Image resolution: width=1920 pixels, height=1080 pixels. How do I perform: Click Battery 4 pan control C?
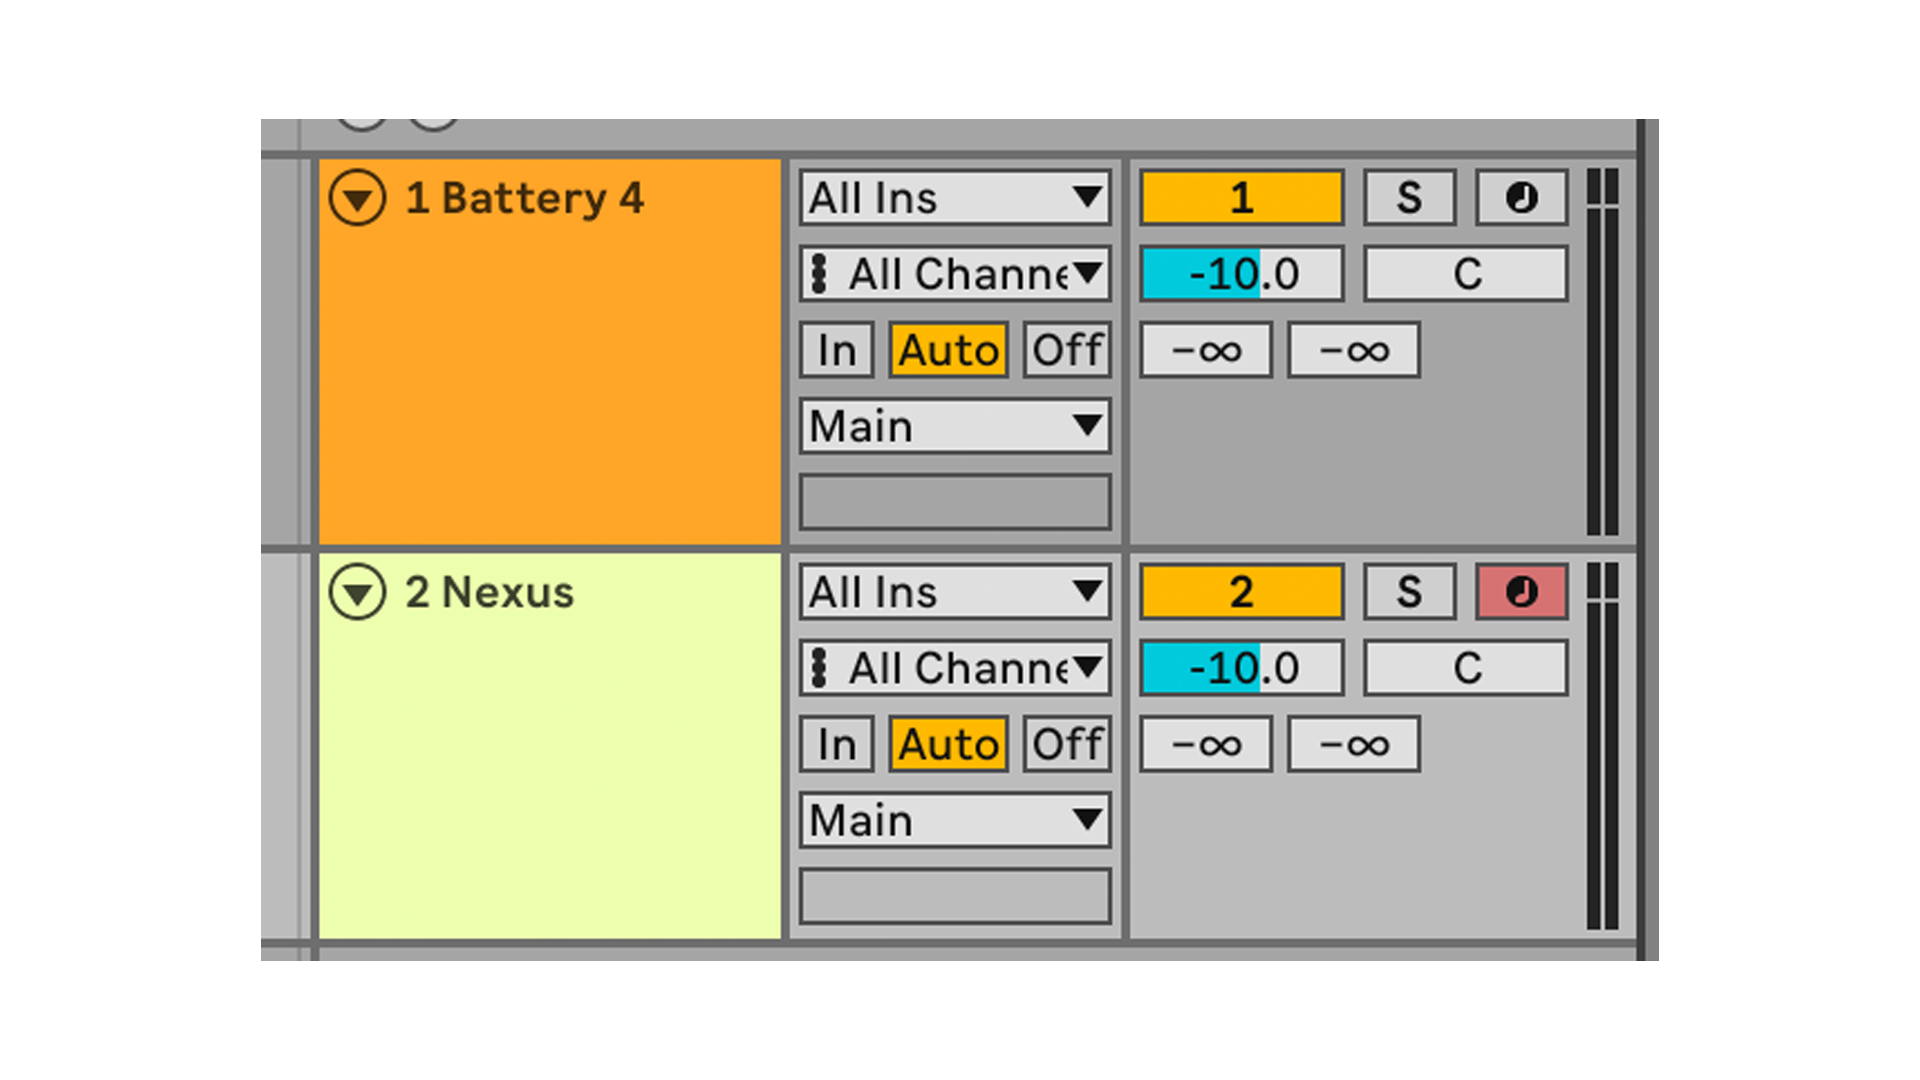(x=1466, y=273)
